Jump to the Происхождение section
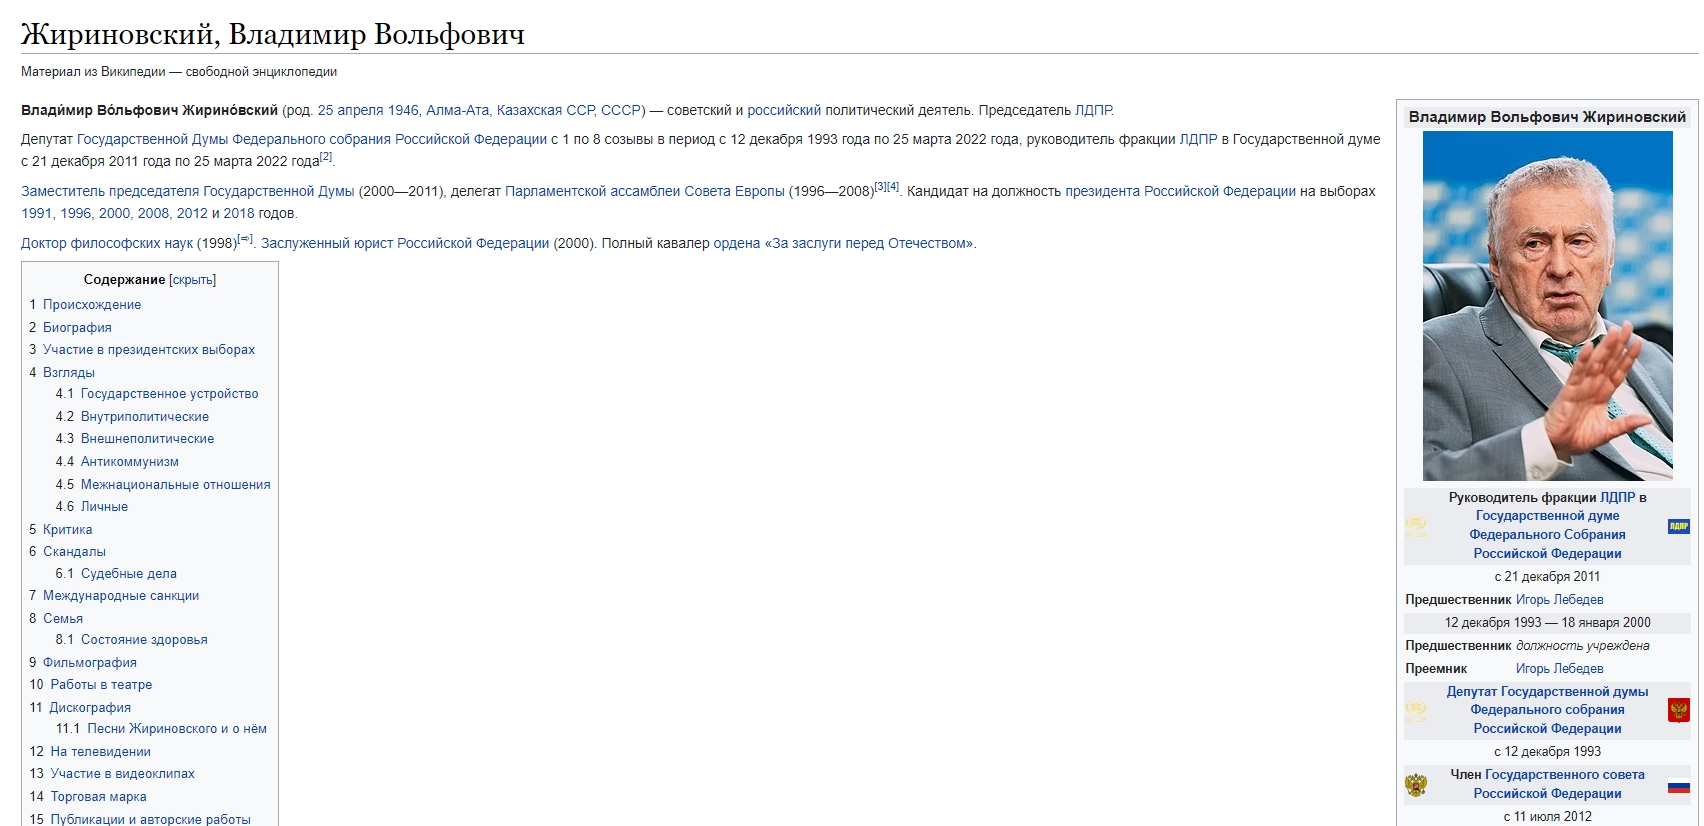This screenshot has width=1704, height=826. pos(92,305)
